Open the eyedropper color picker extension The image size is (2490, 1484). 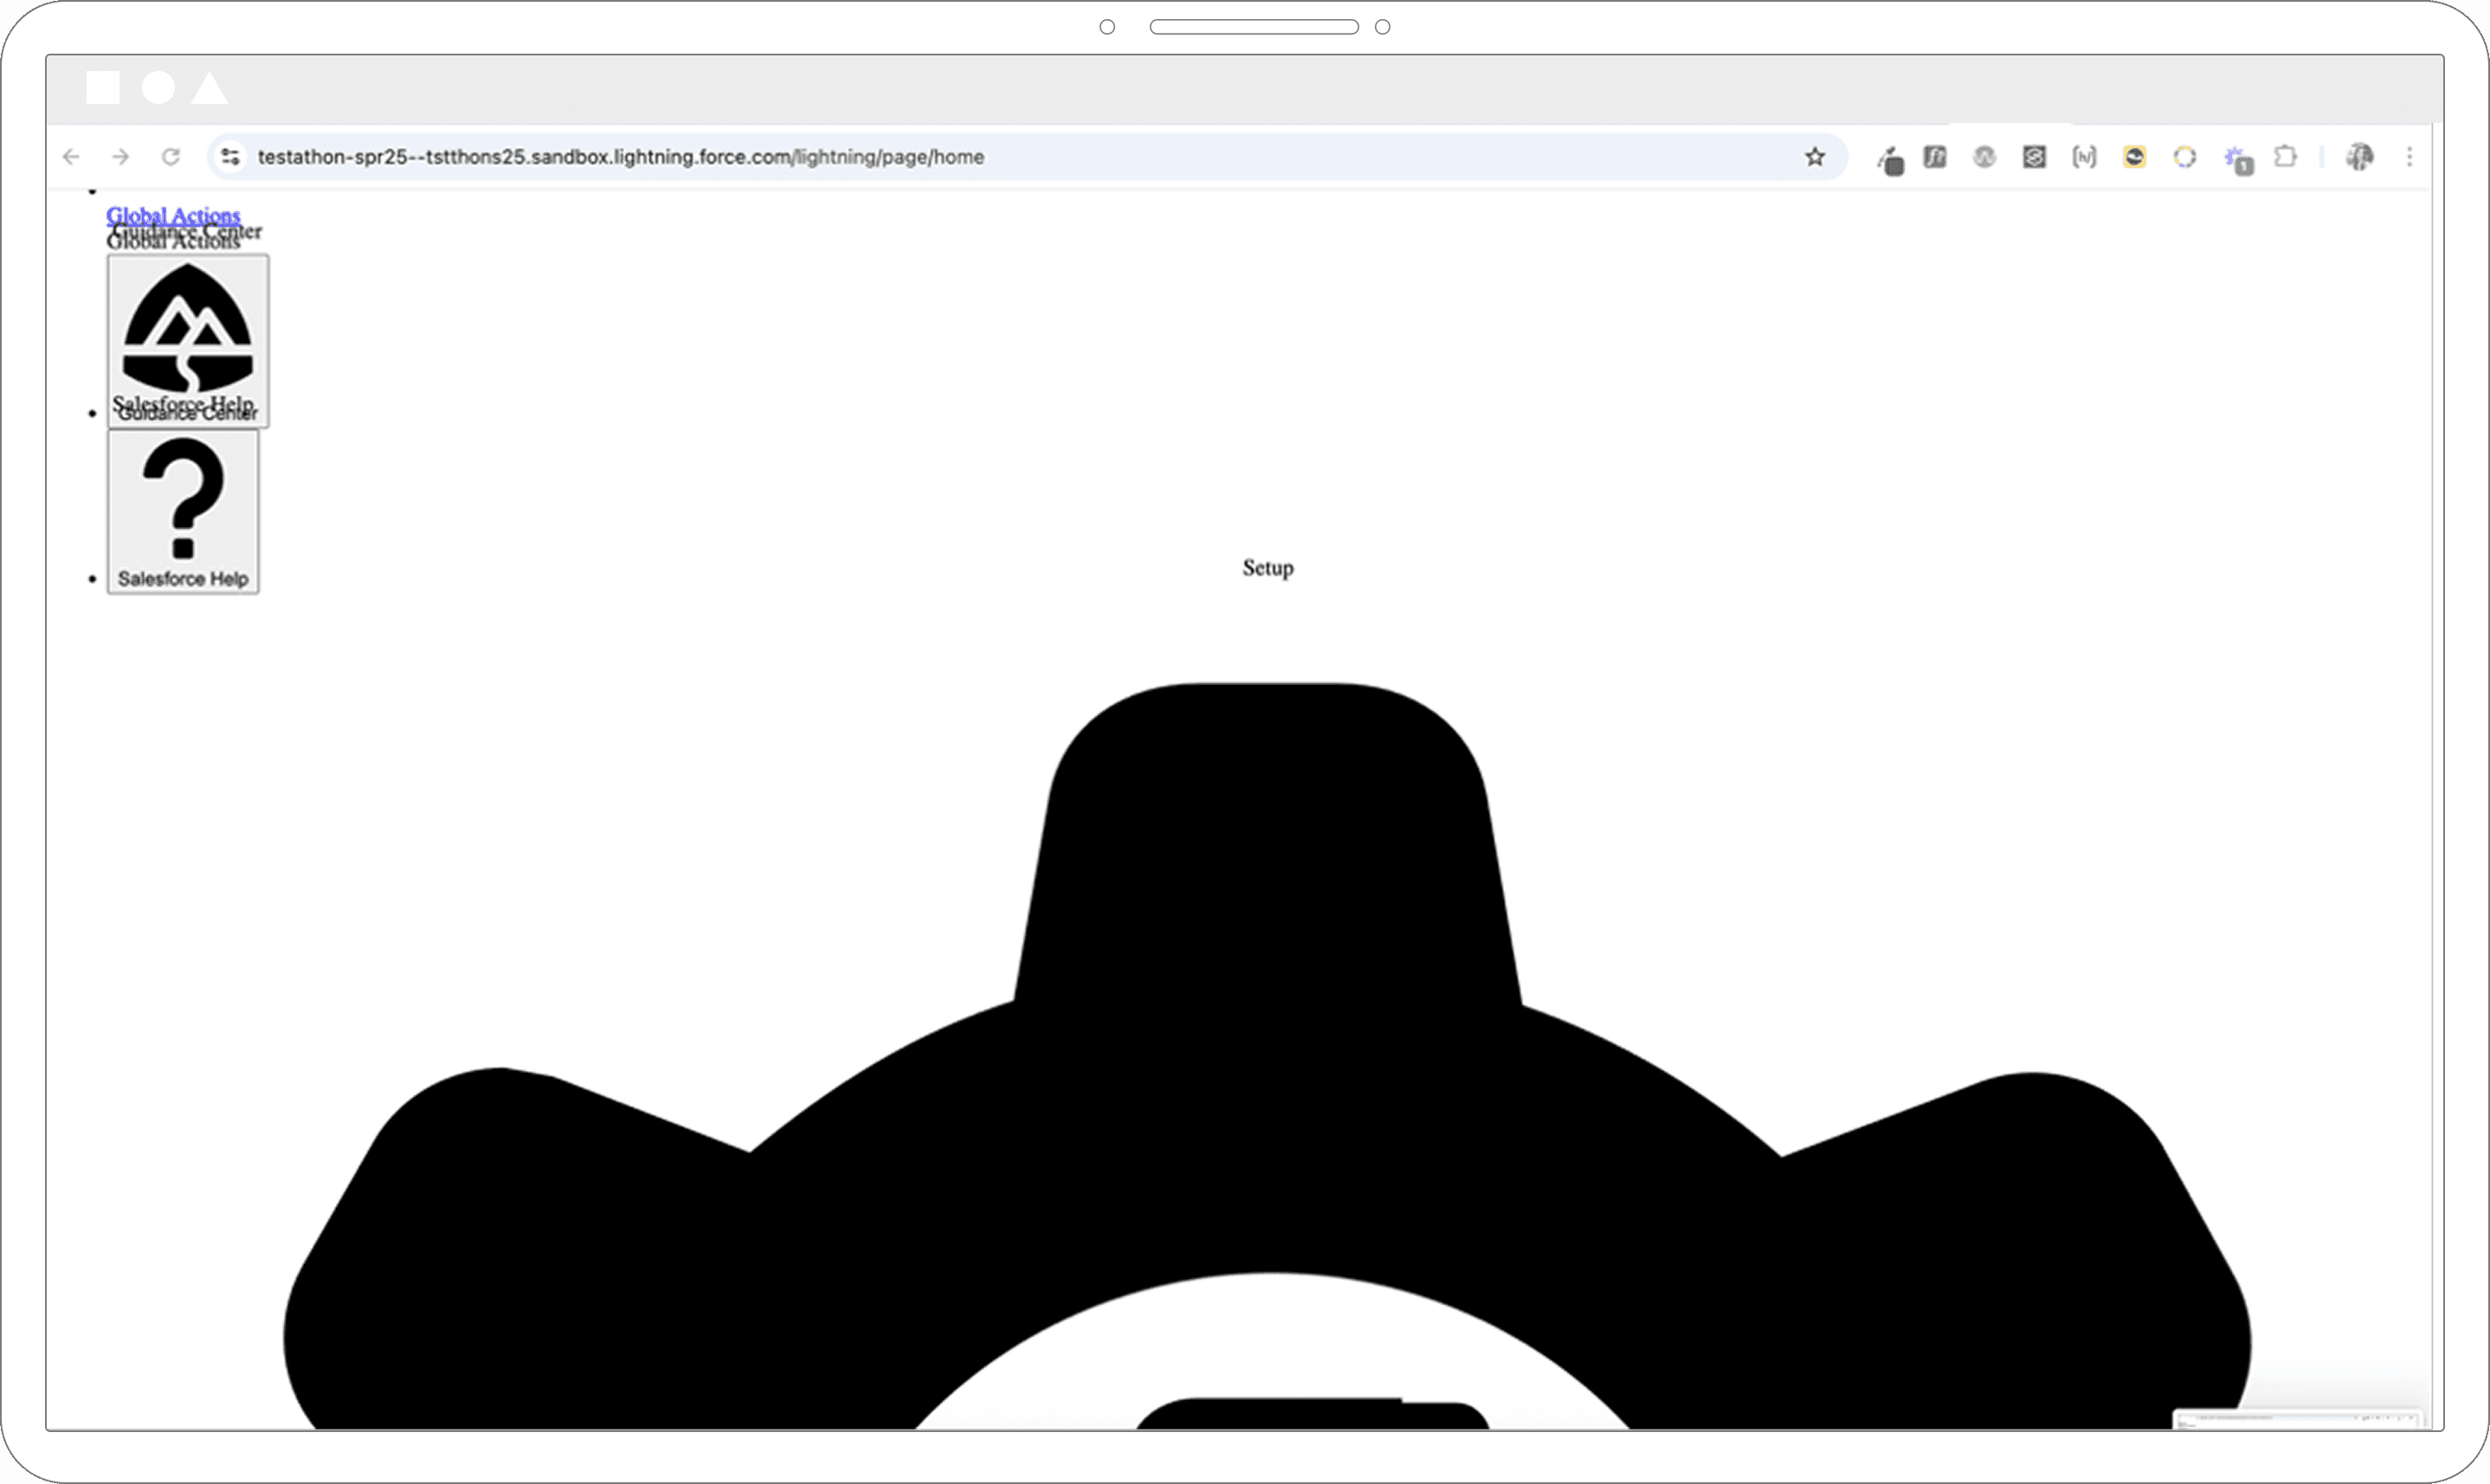1890,159
